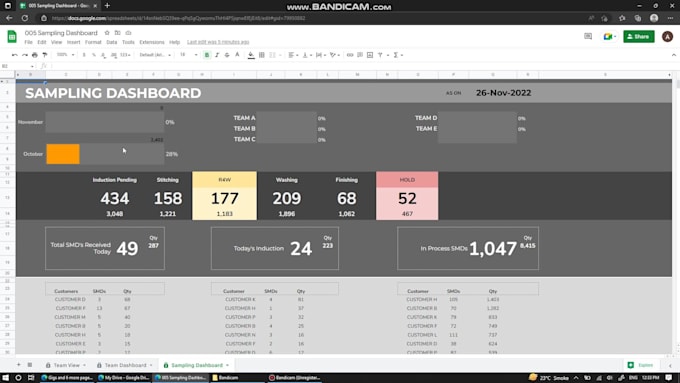The width and height of the screenshot is (680, 383).
Task: Undo the last action
Action: 15,55
